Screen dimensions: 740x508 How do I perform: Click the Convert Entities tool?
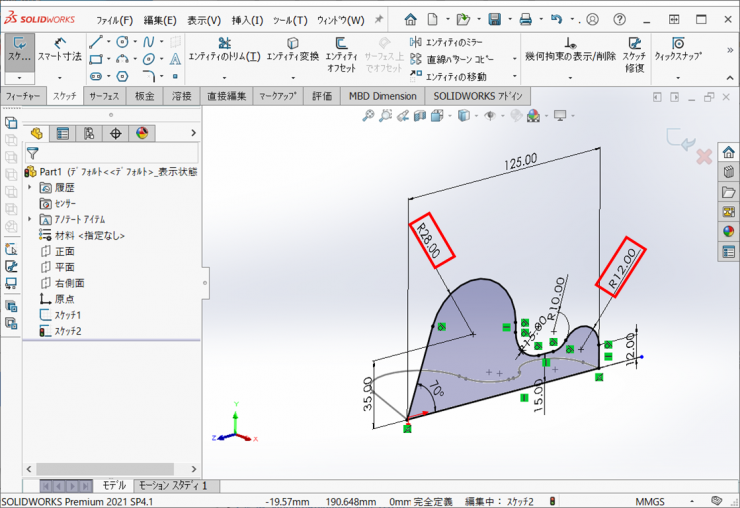pyautogui.click(x=292, y=50)
